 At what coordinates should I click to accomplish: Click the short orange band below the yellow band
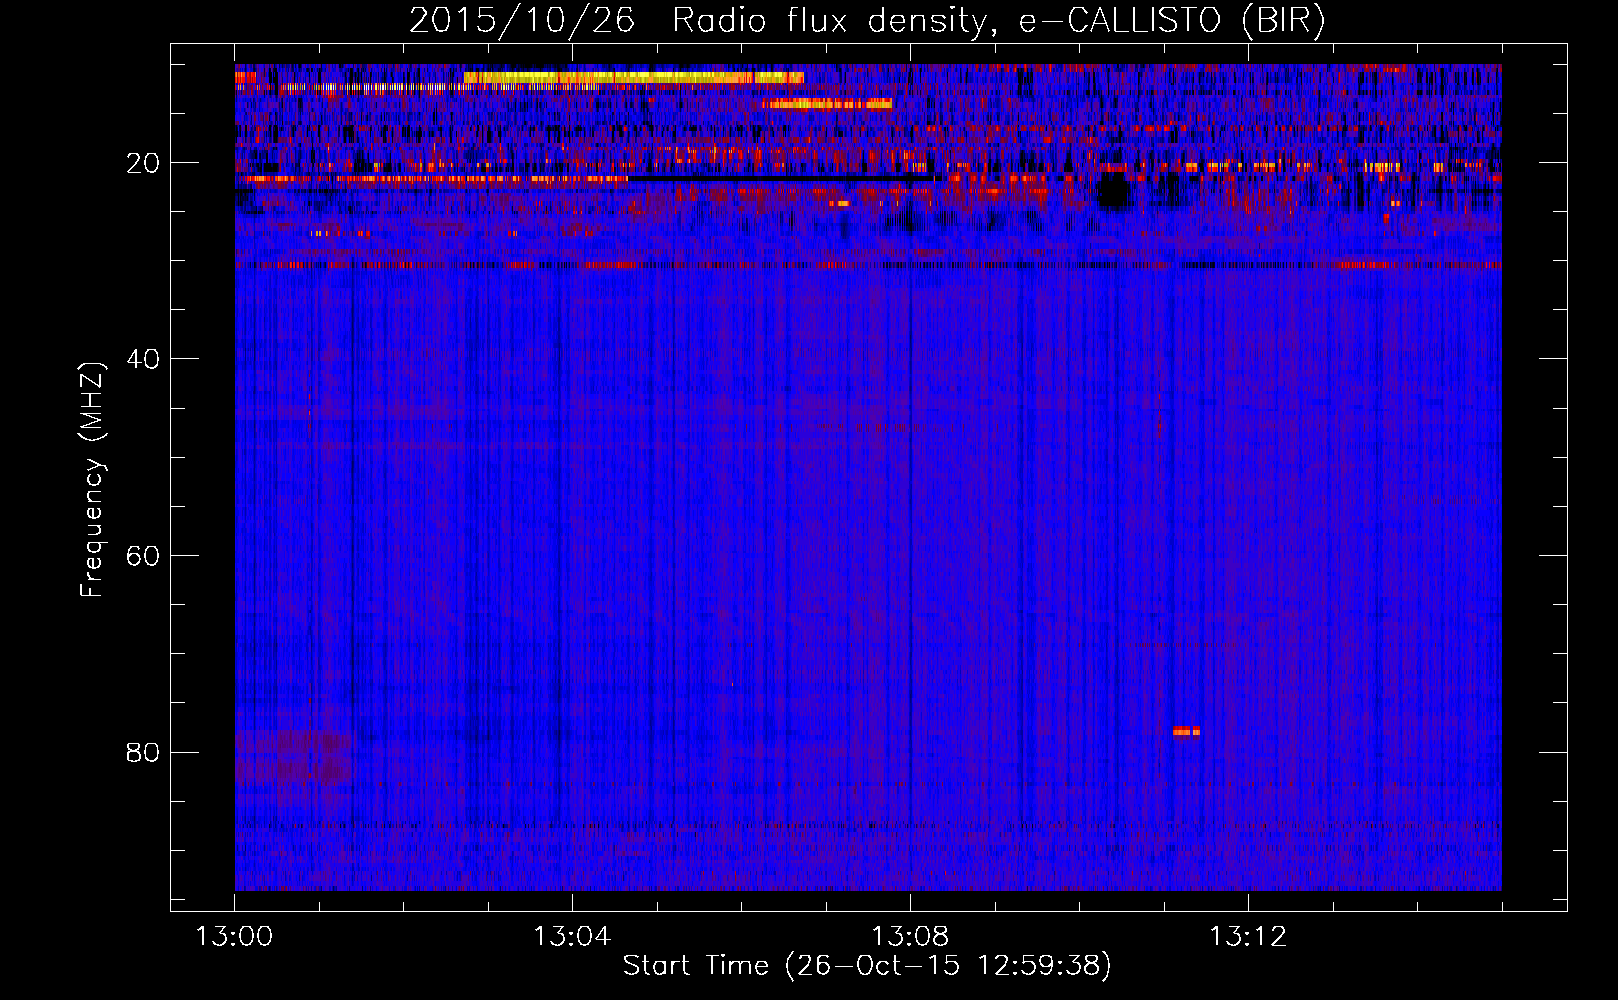coord(826,103)
